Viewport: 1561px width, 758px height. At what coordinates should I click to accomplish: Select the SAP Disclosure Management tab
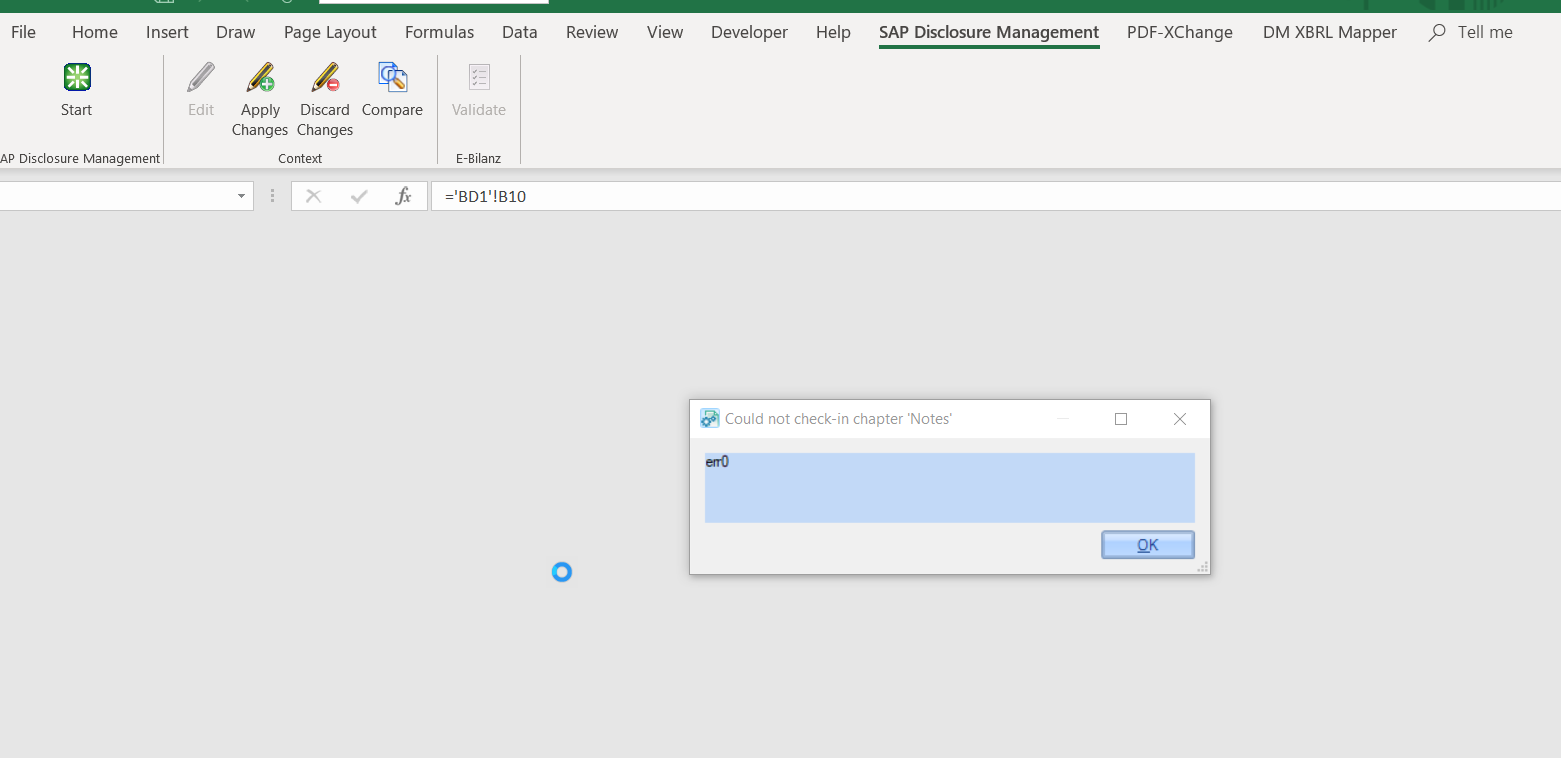tap(989, 32)
